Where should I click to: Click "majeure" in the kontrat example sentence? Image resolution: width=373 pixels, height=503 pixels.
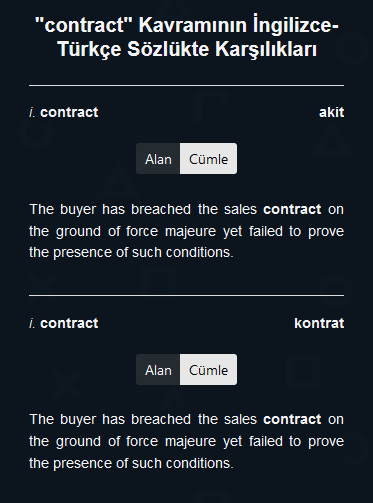click(x=190, y=441)
